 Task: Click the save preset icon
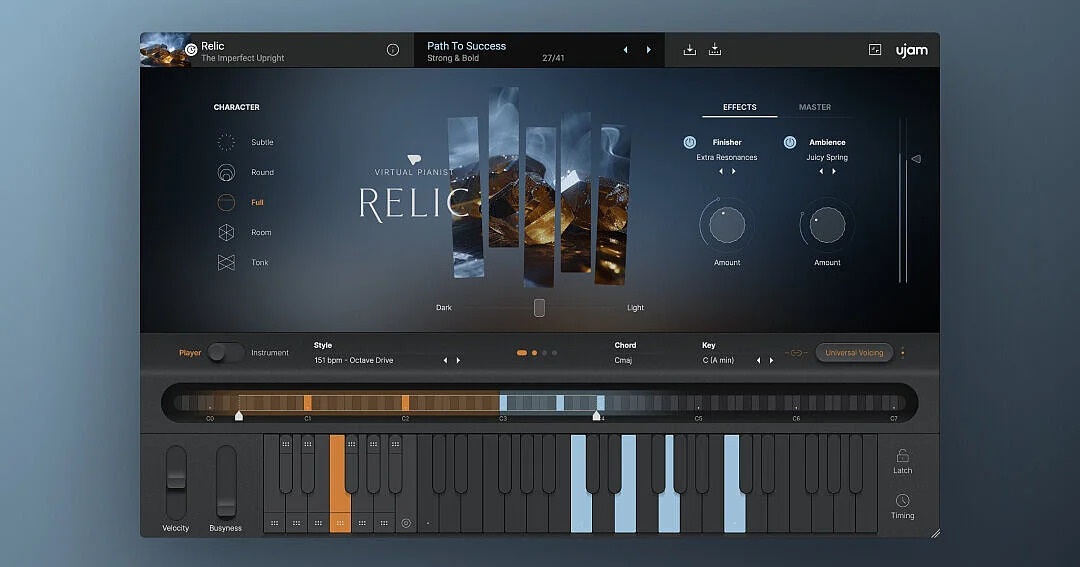[x=715, y=50]
